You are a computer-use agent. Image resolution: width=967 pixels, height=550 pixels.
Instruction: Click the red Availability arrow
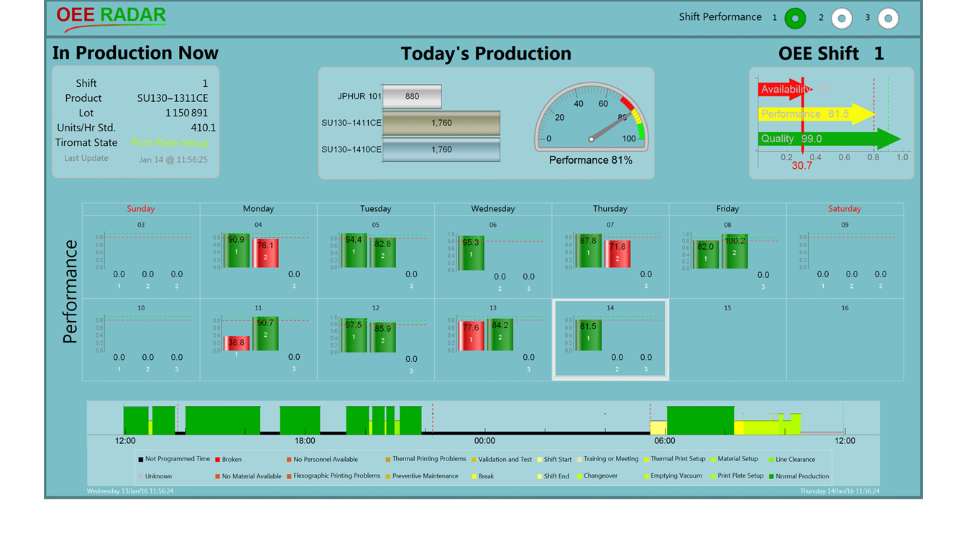[784, 89]
